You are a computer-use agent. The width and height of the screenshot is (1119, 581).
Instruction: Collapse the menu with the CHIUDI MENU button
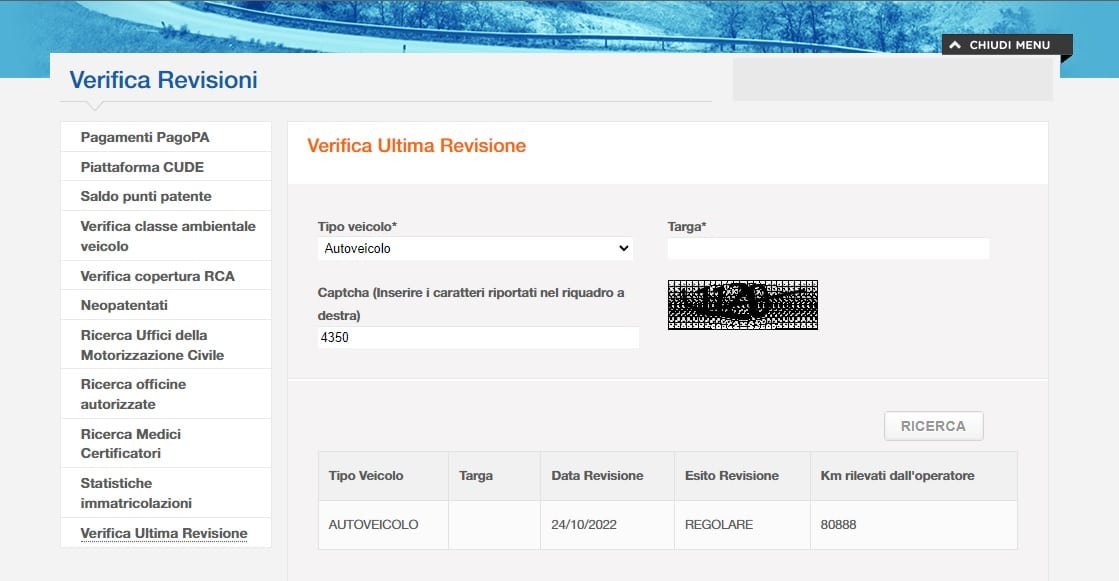coord(1007,44)
